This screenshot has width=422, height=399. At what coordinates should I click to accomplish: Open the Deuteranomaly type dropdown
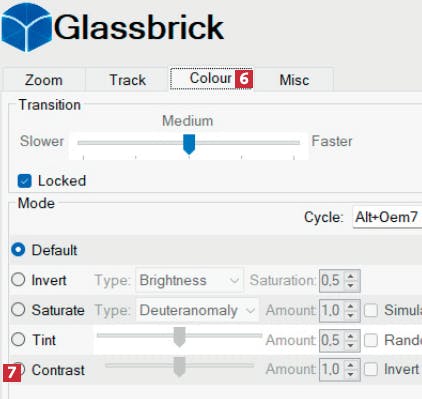(197, 310)
